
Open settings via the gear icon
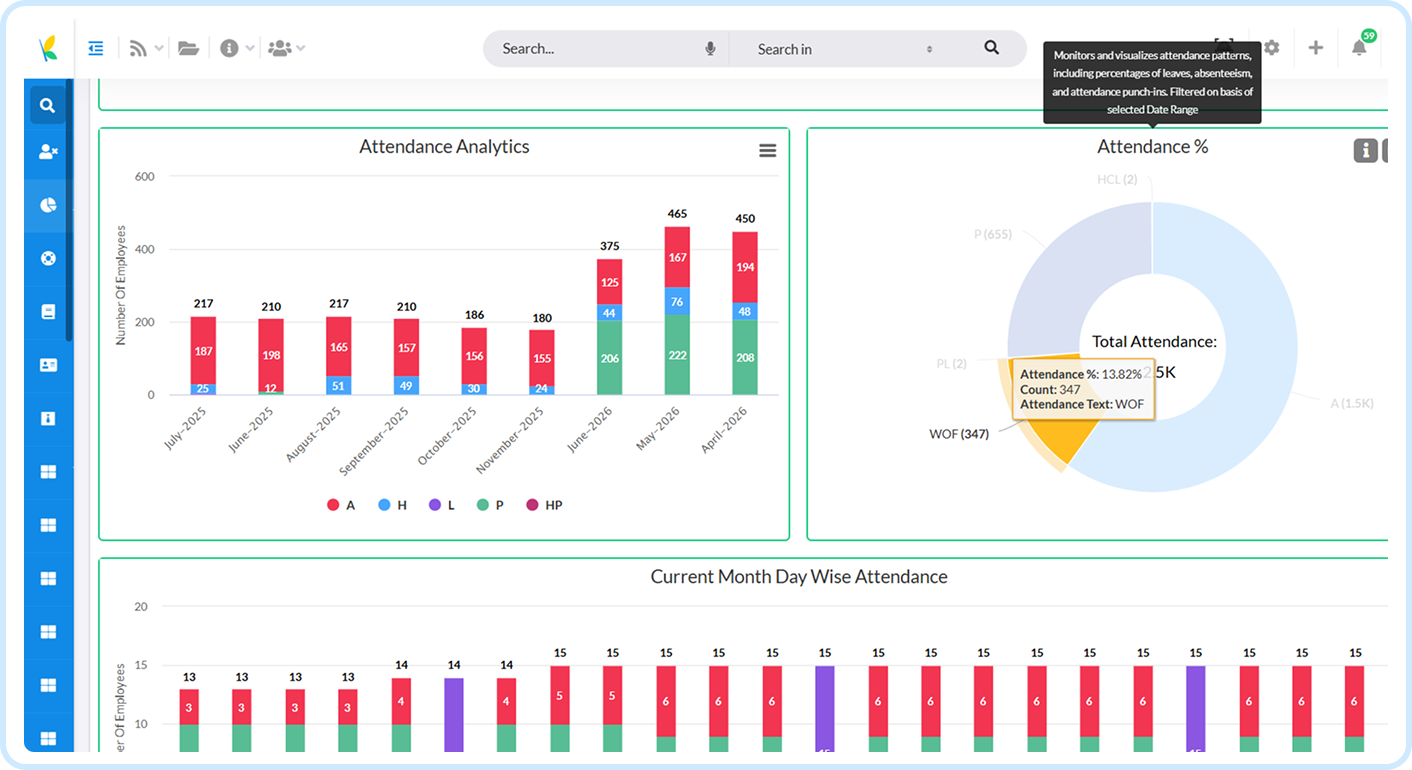click(x=1271, y=47)
